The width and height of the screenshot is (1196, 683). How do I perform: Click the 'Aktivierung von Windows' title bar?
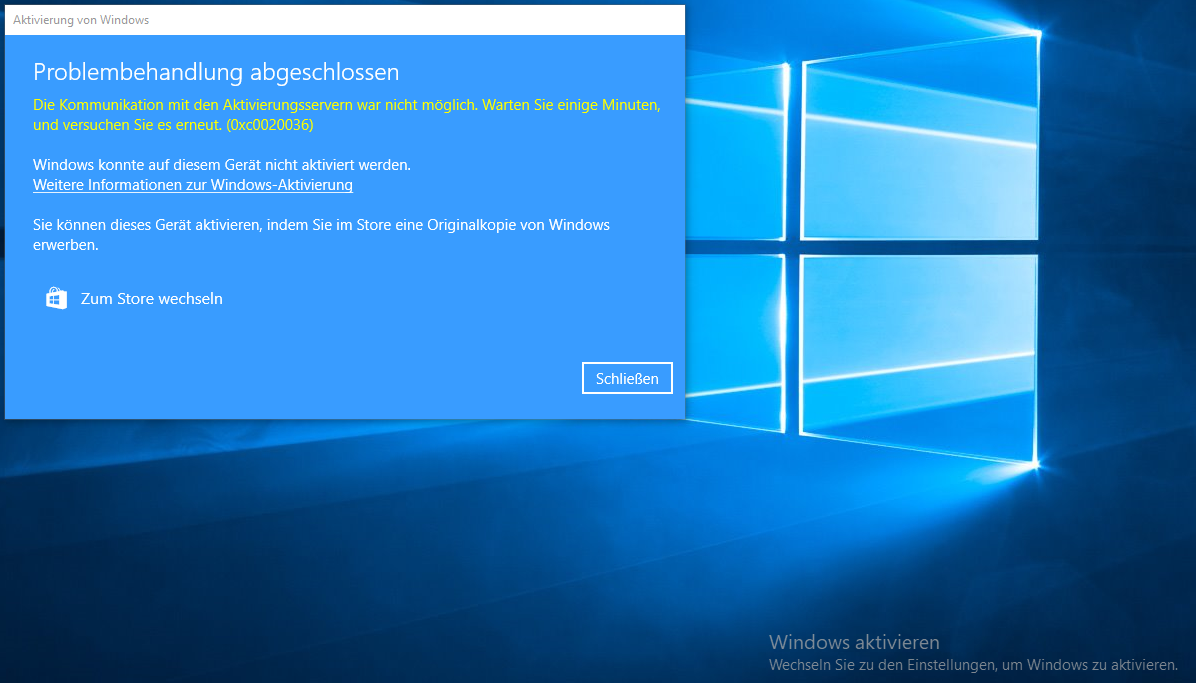(x=345, y=20)
